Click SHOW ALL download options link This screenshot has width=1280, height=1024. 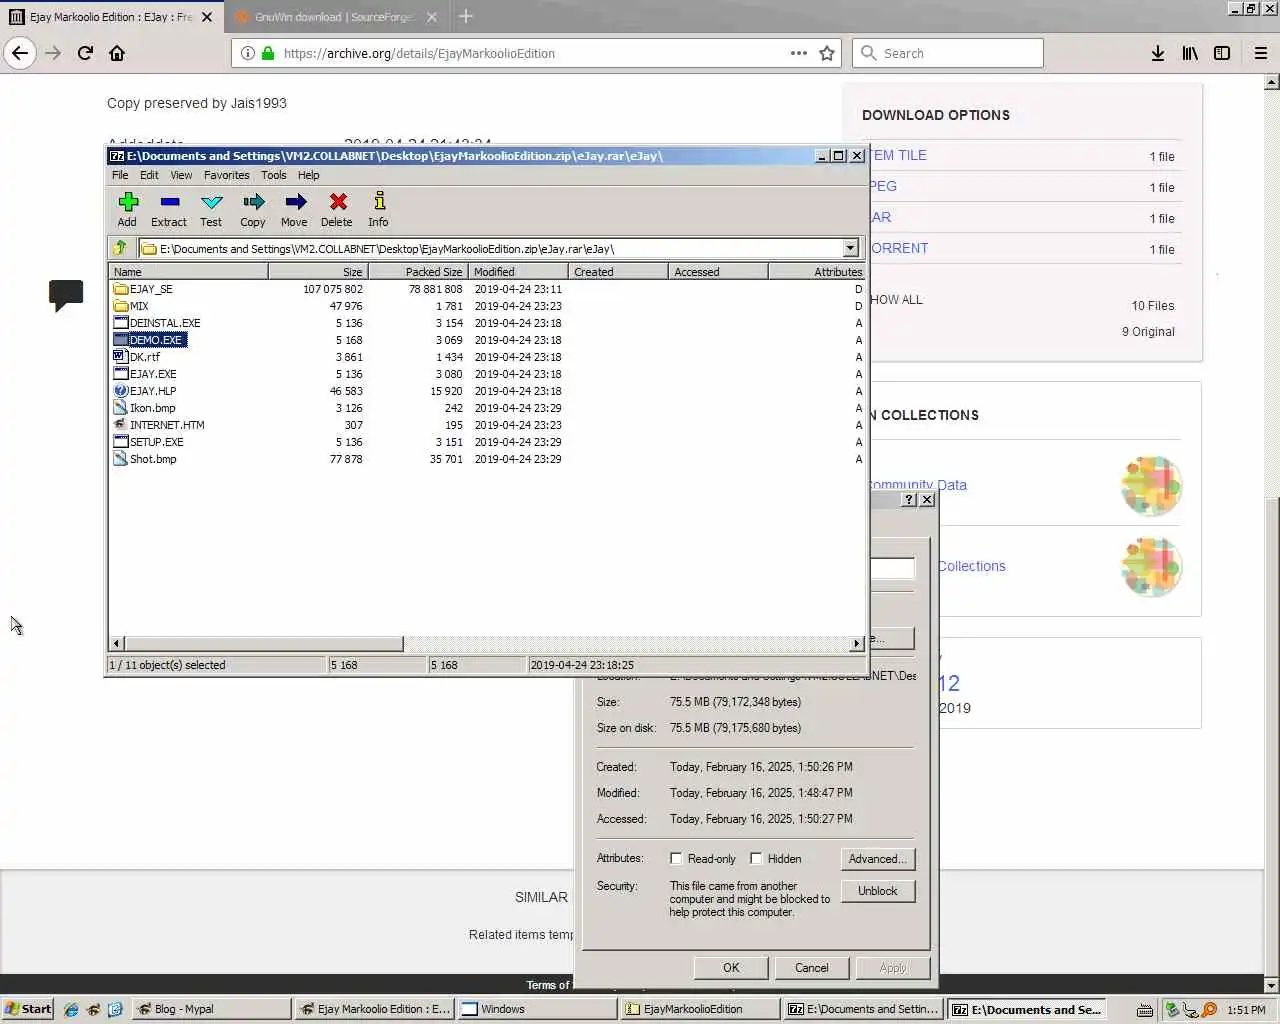896,299
